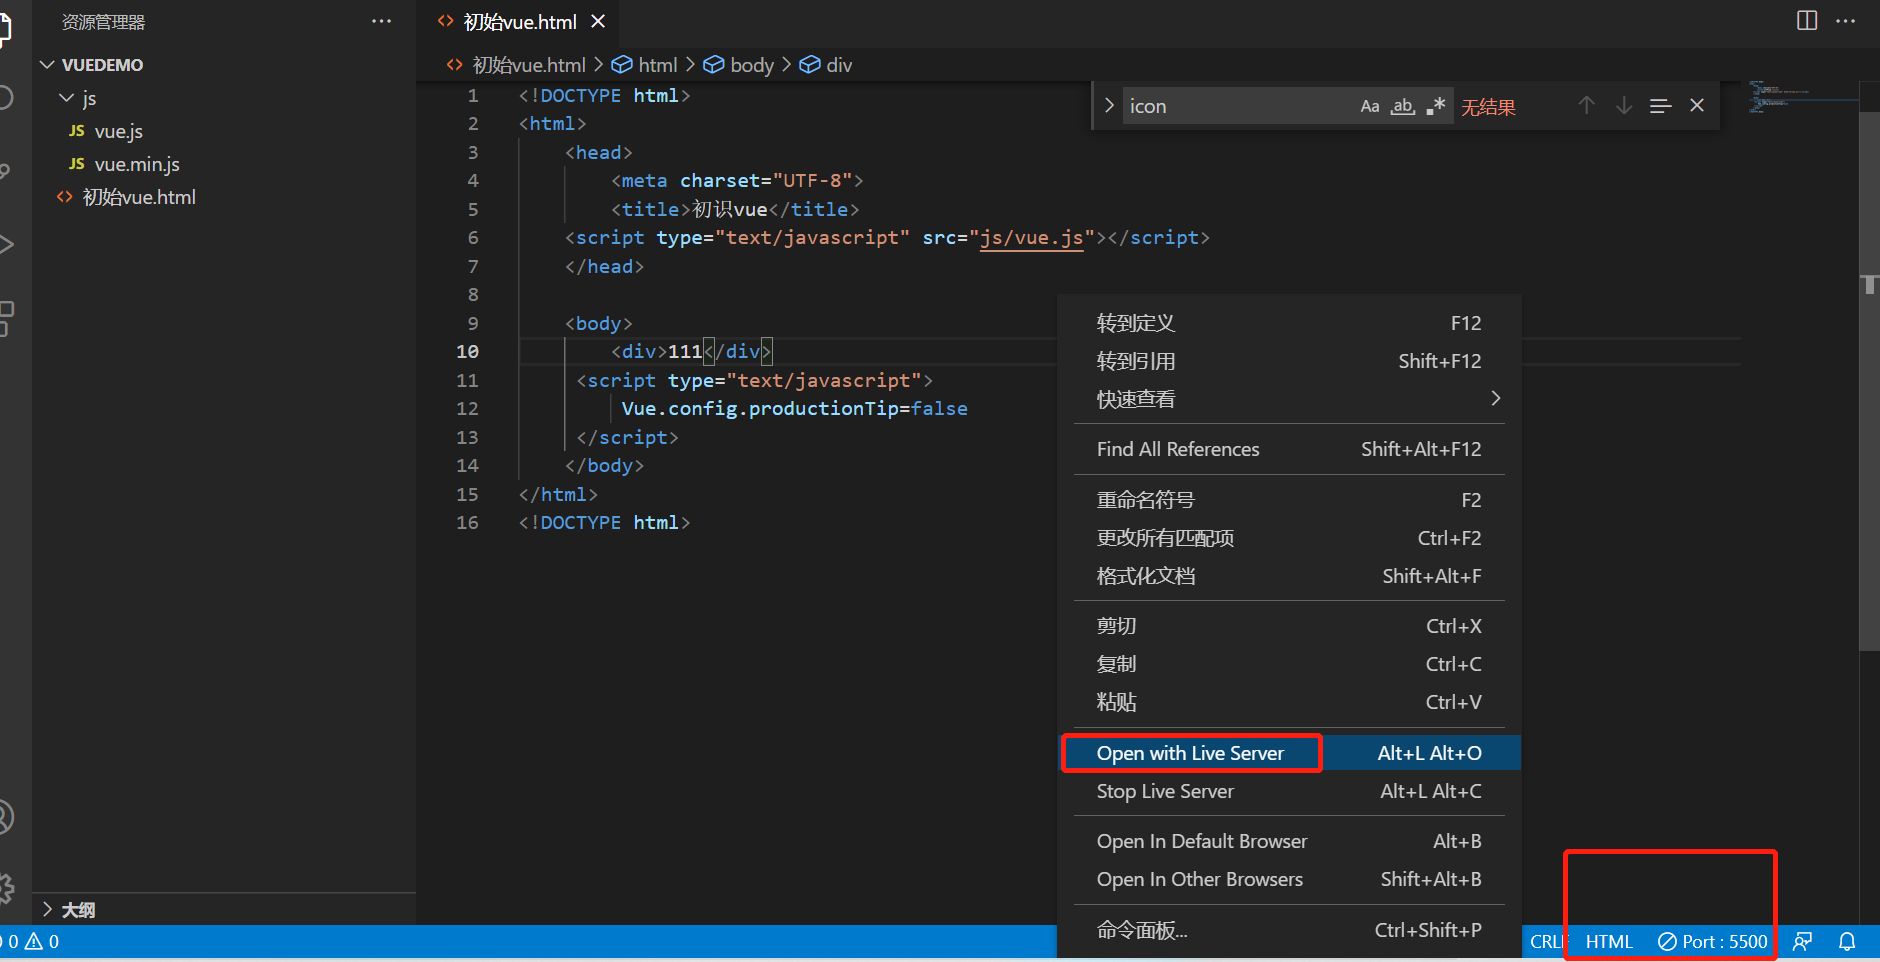
Task: Click js/vue.js link on line 6
Action: (1031, 238)
